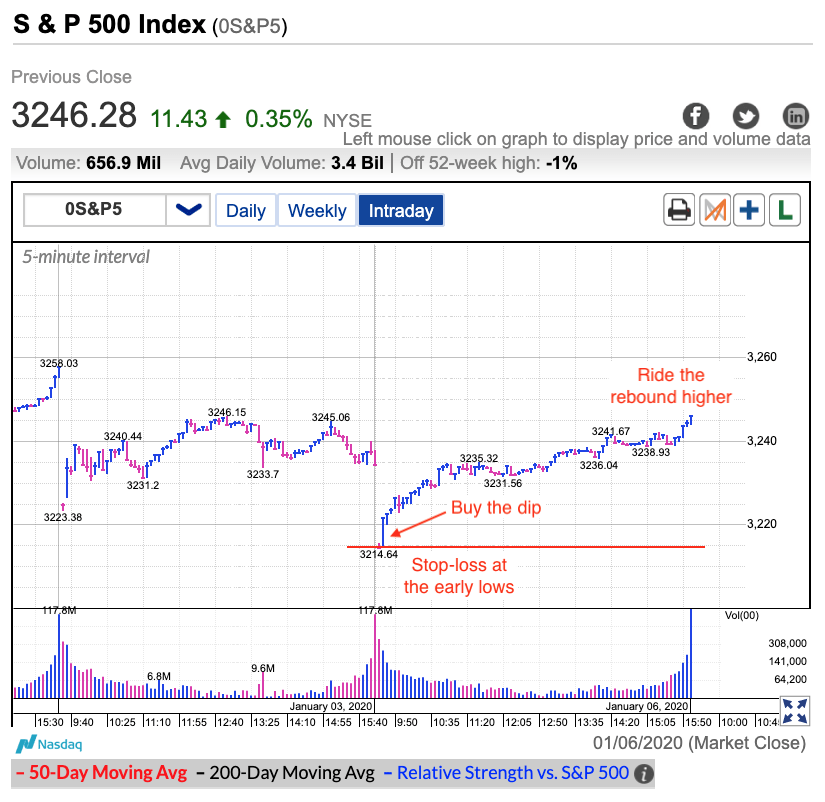Click the blue plus icon in chart toolbar
The image size is (825, 802).
click(749, 210)
